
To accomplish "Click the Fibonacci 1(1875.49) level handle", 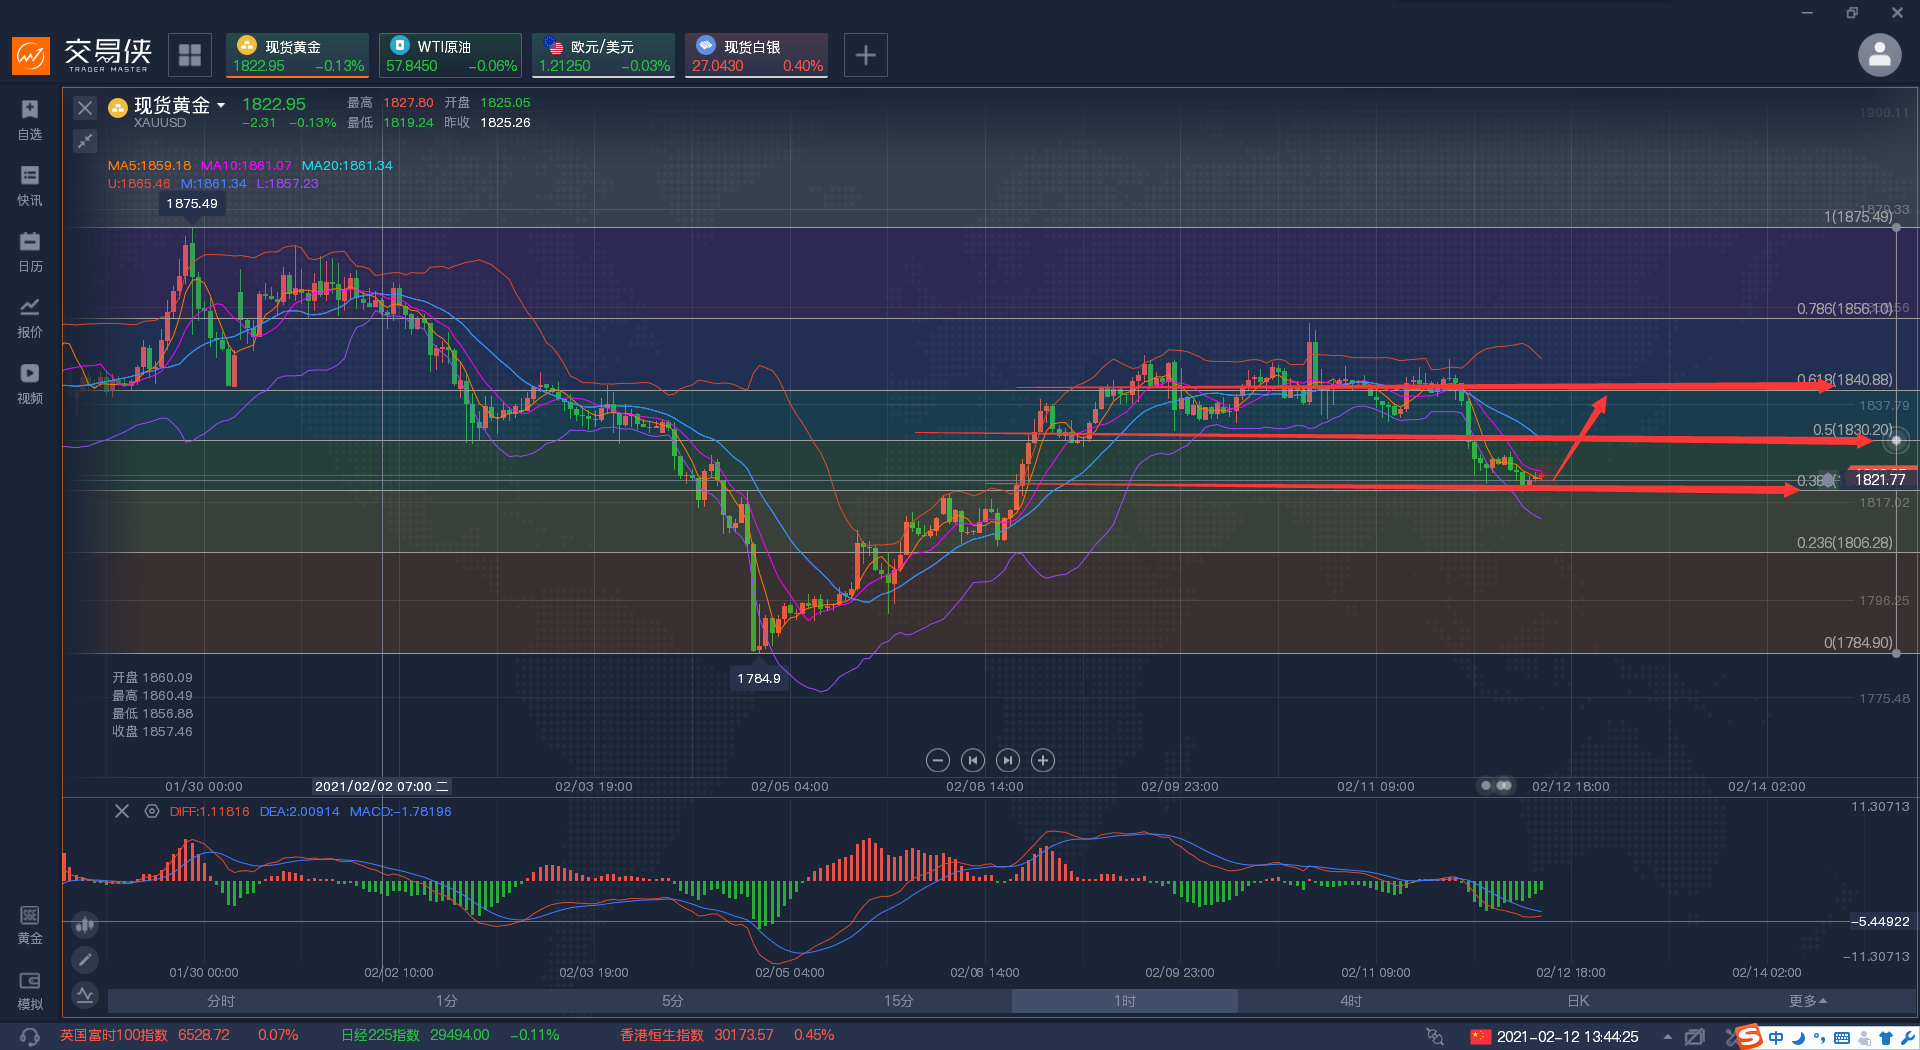I will (x=1896, y=227).
